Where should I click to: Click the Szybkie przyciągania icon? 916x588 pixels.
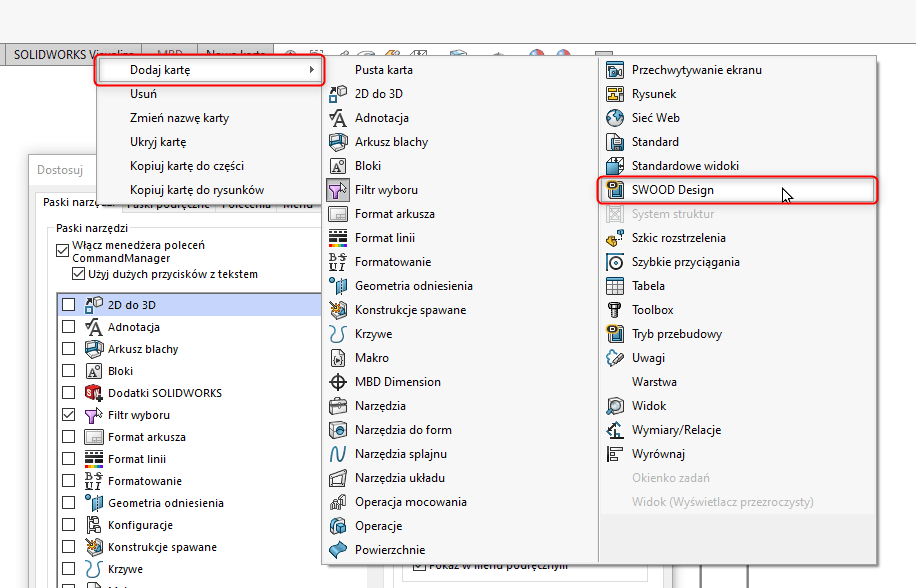click(615, 262)
